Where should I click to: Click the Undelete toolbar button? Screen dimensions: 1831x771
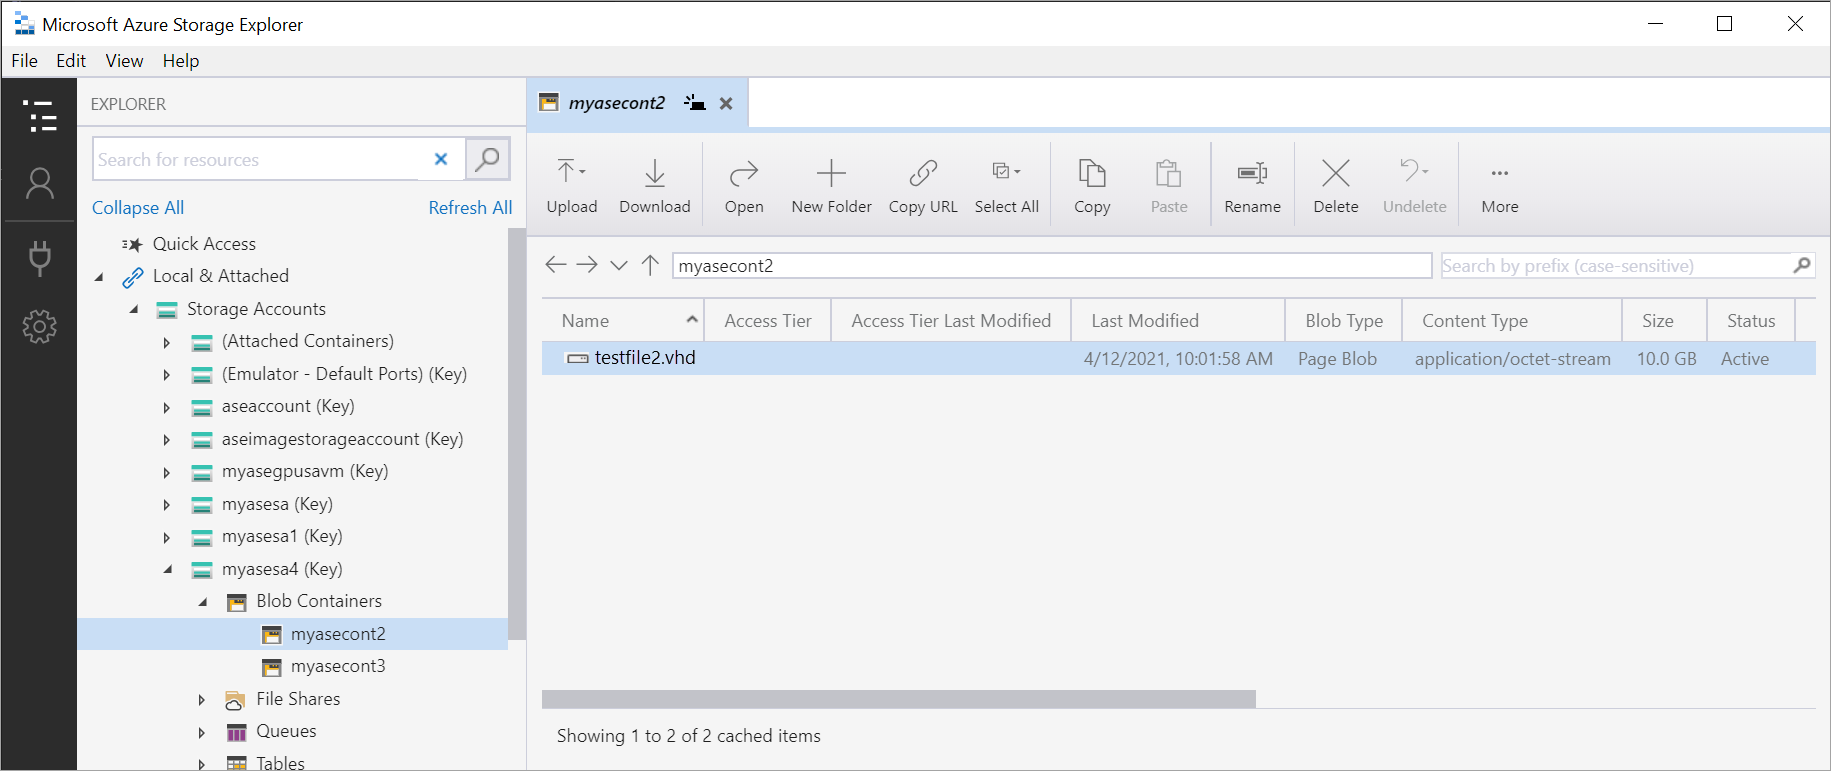[x=1415, y=186]
